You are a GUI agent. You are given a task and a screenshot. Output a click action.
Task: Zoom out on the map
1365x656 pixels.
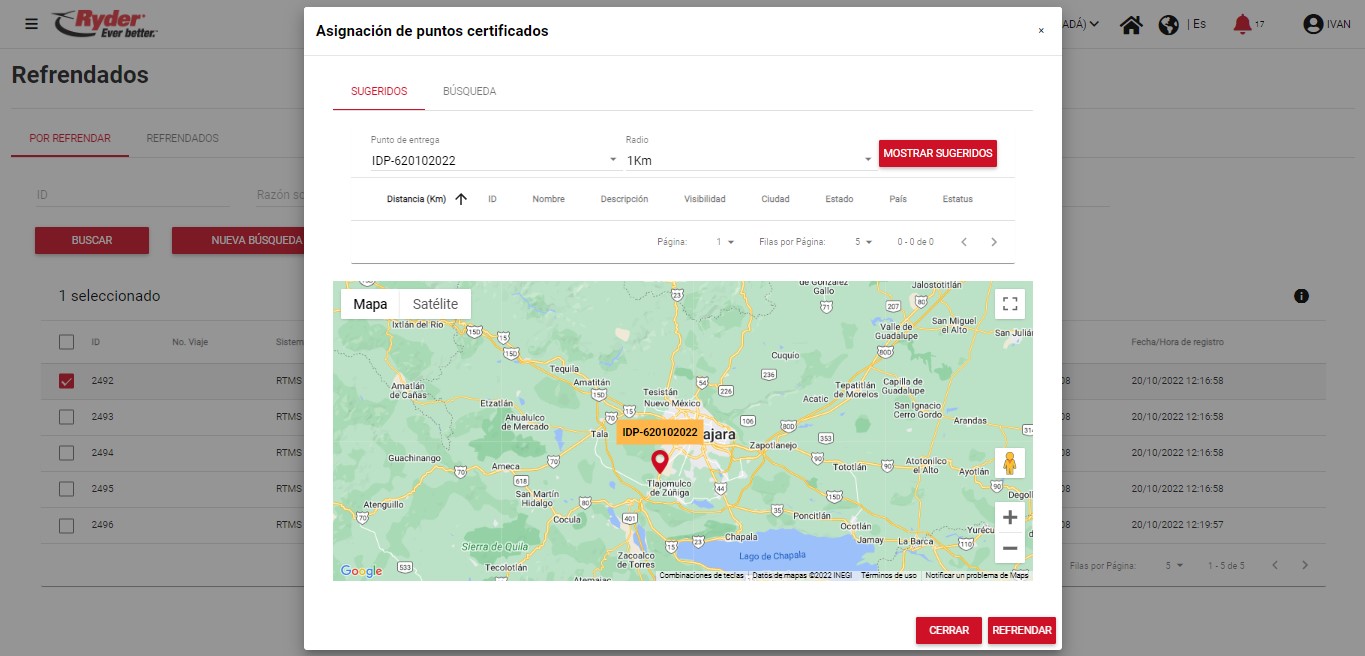pos(1010,548)
